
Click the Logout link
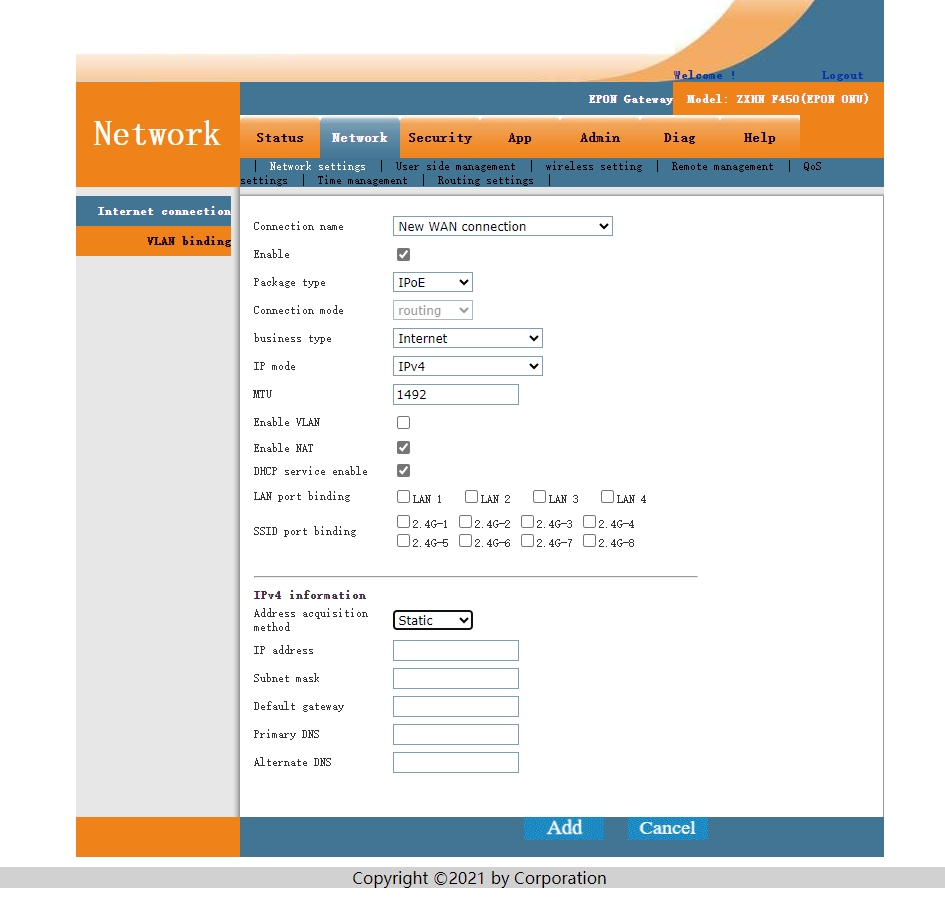click(x=842, y=75)
